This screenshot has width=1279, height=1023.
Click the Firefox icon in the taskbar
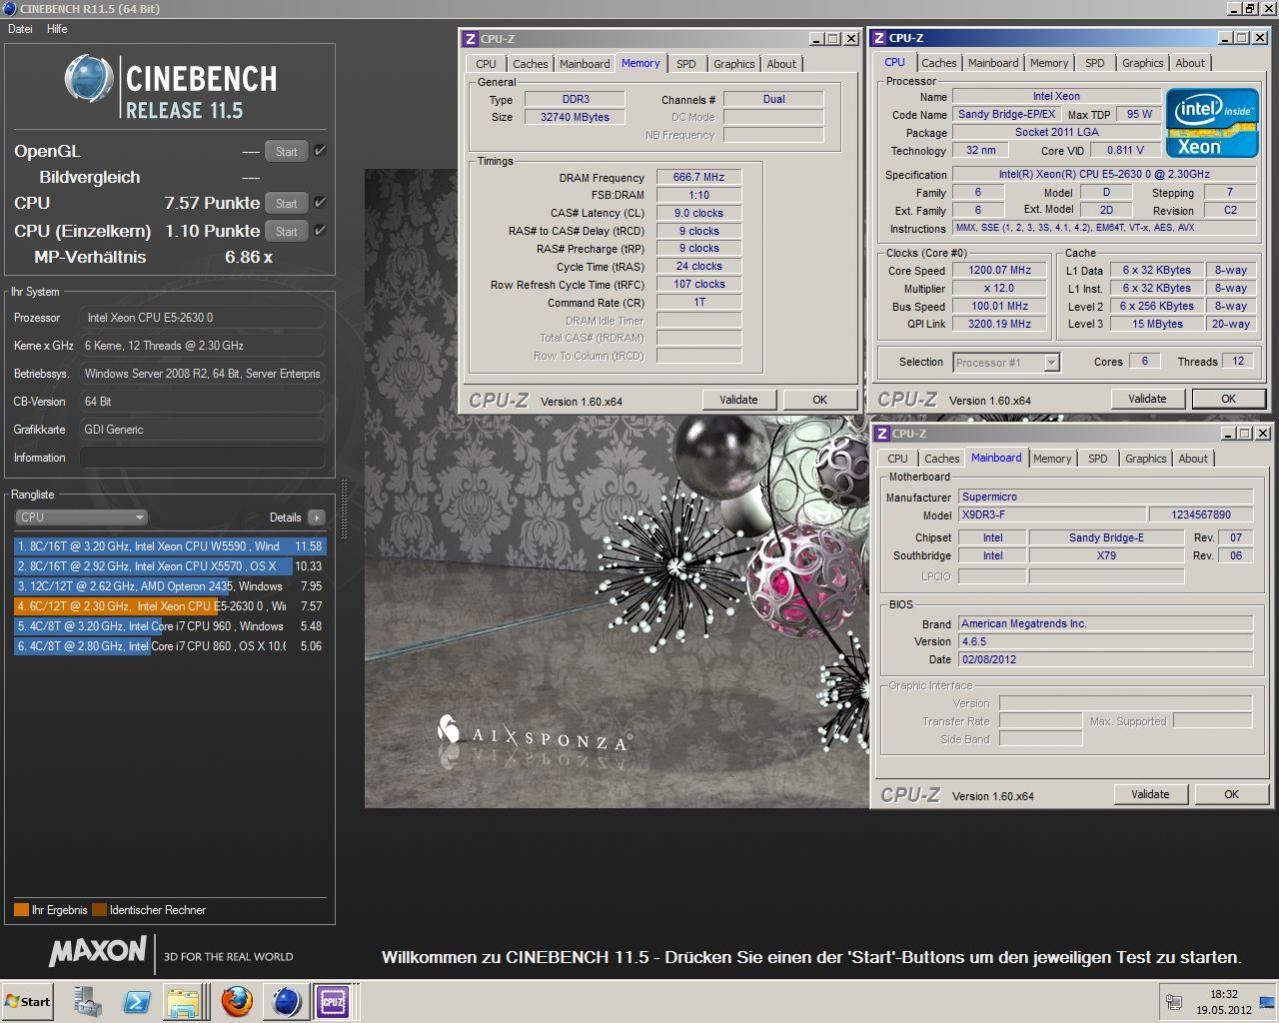pyautogui.click(x=237, y=1001)
